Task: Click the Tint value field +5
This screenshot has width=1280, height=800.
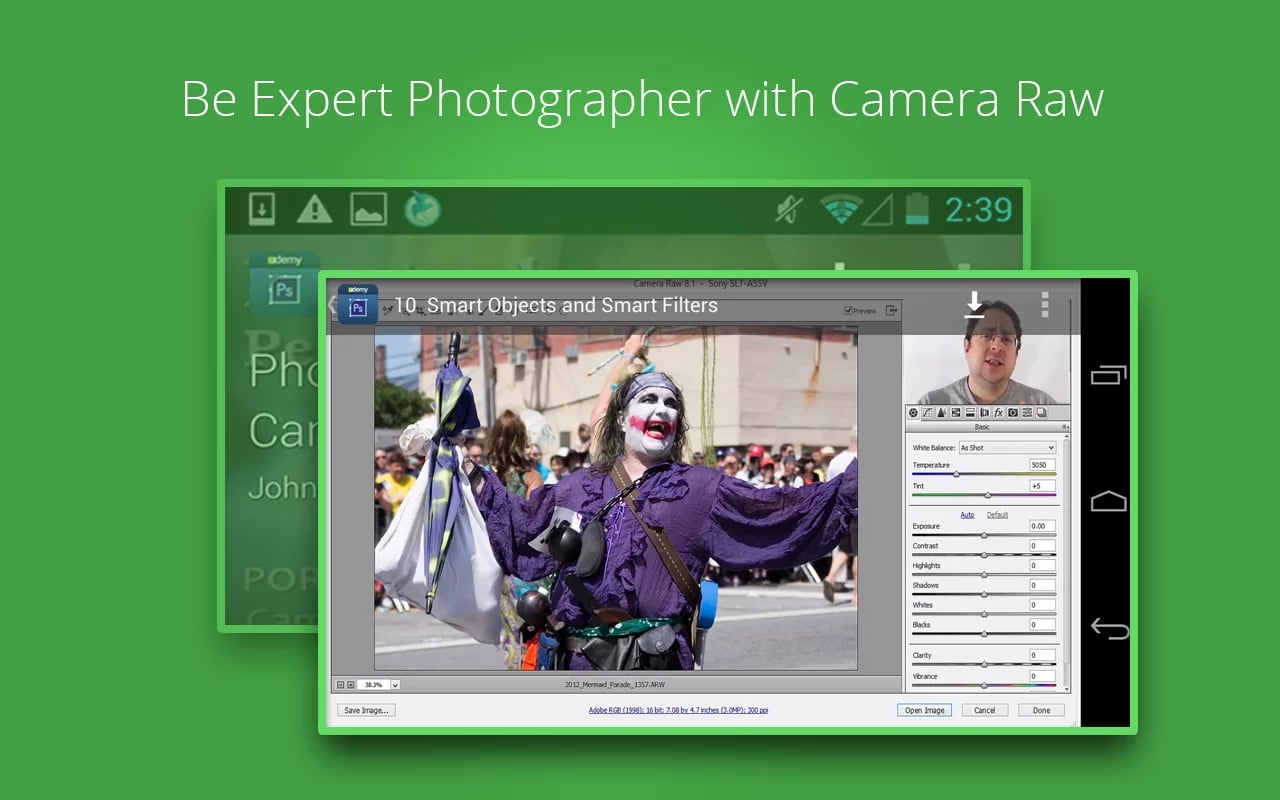Action: point(1043,486)
